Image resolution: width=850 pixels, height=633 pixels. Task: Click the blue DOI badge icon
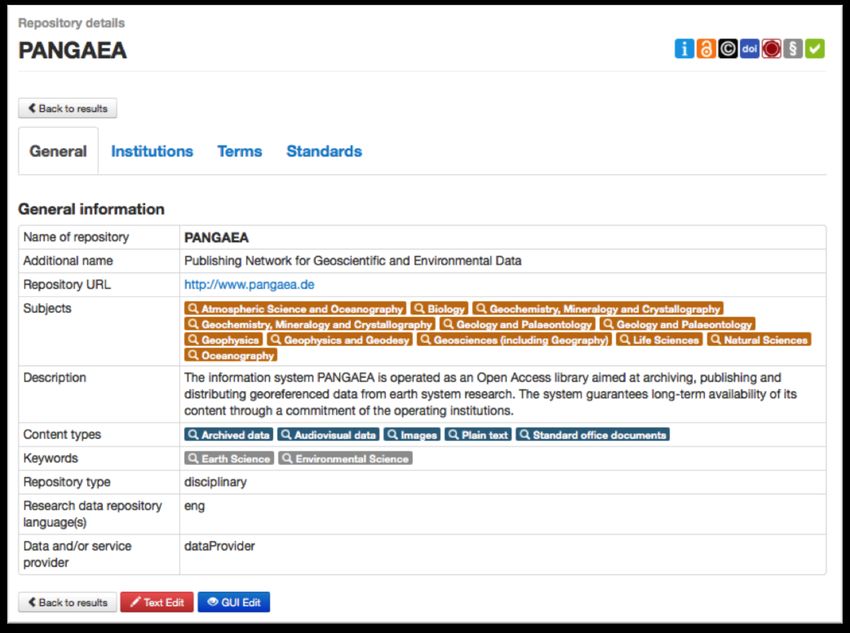pos(750,49)
